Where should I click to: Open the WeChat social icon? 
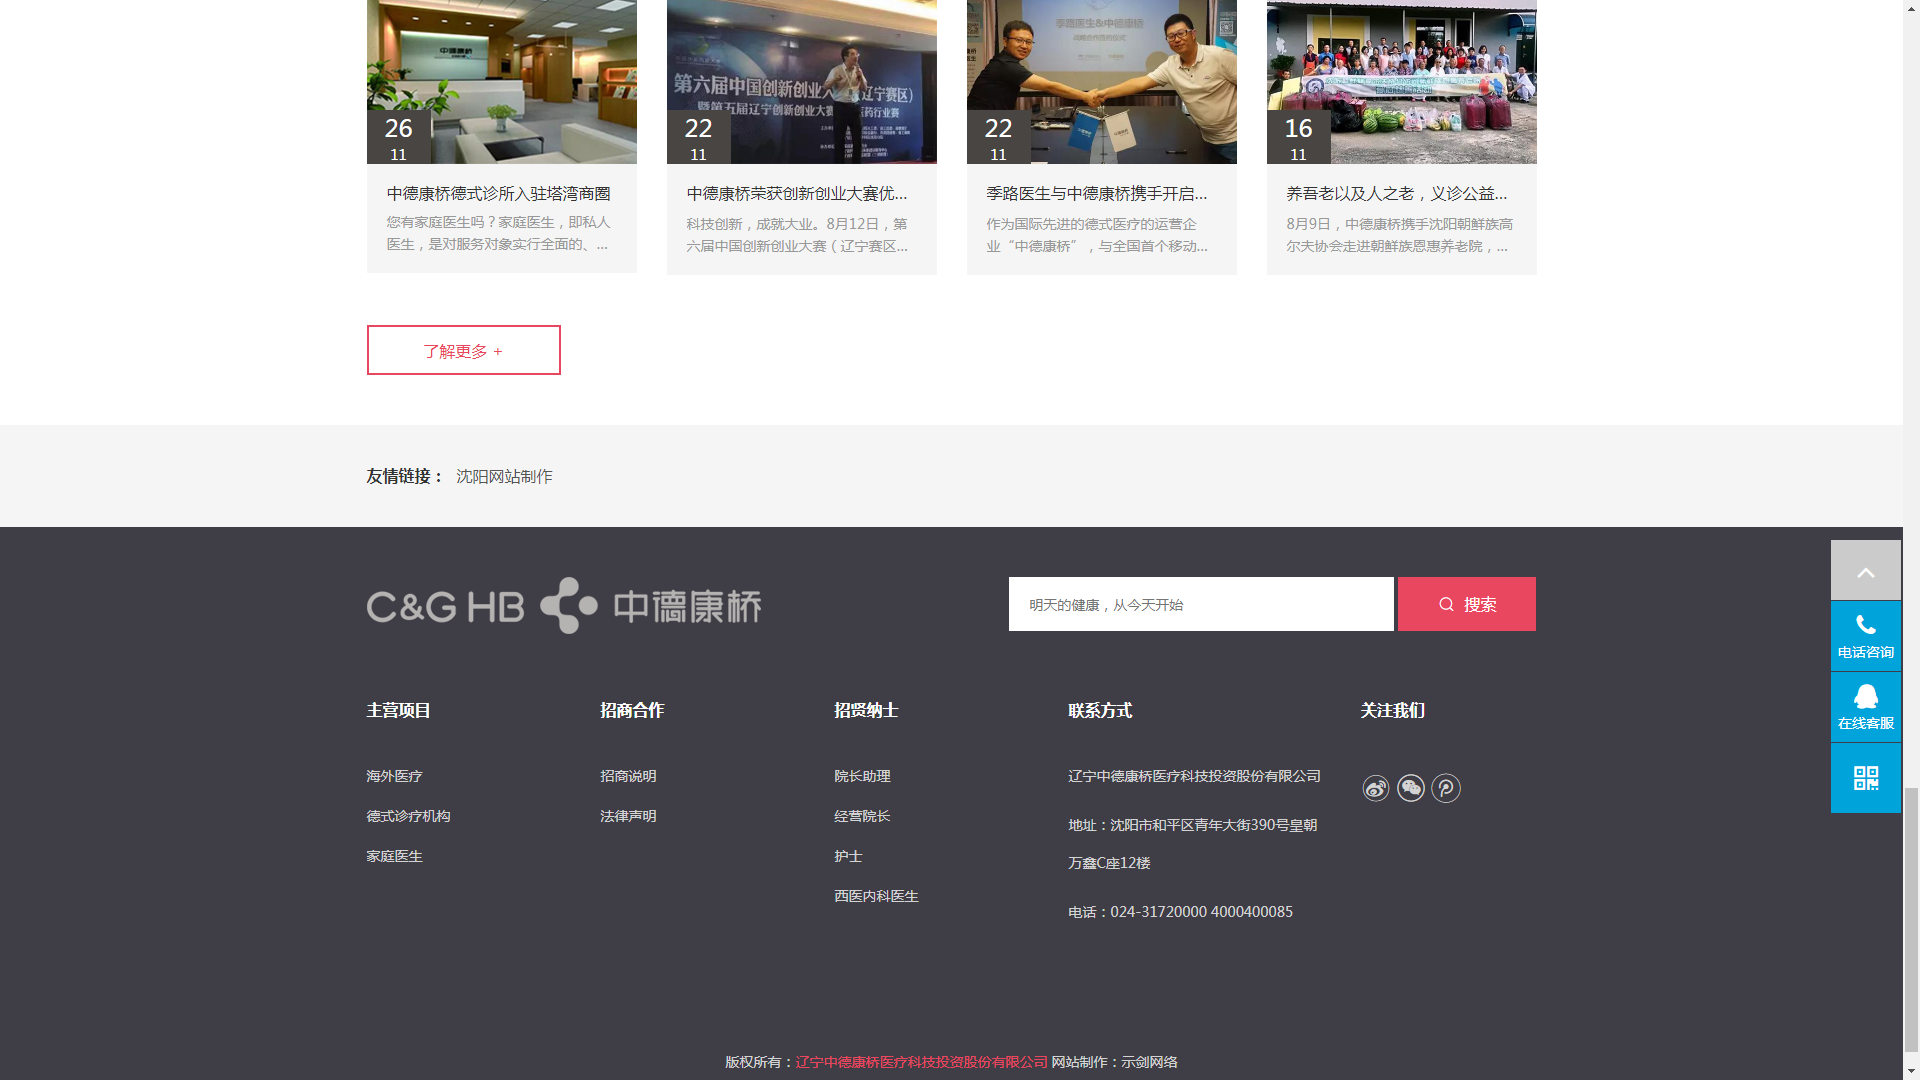pos(1411,788)
